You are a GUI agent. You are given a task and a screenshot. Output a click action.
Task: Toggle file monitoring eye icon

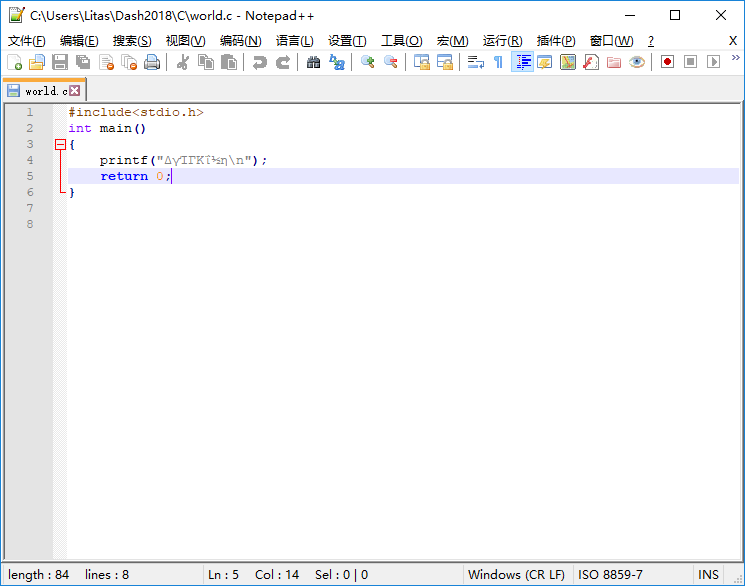637,62
